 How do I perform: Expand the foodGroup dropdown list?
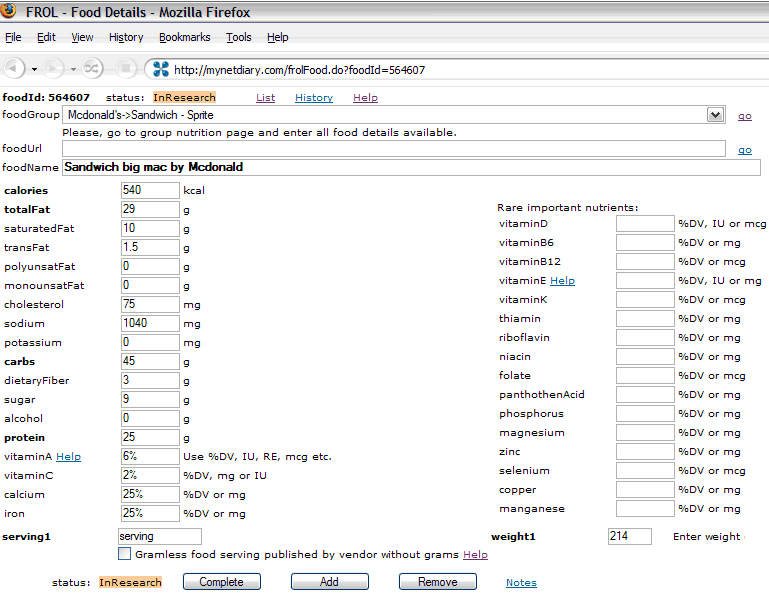click(715, 115)
